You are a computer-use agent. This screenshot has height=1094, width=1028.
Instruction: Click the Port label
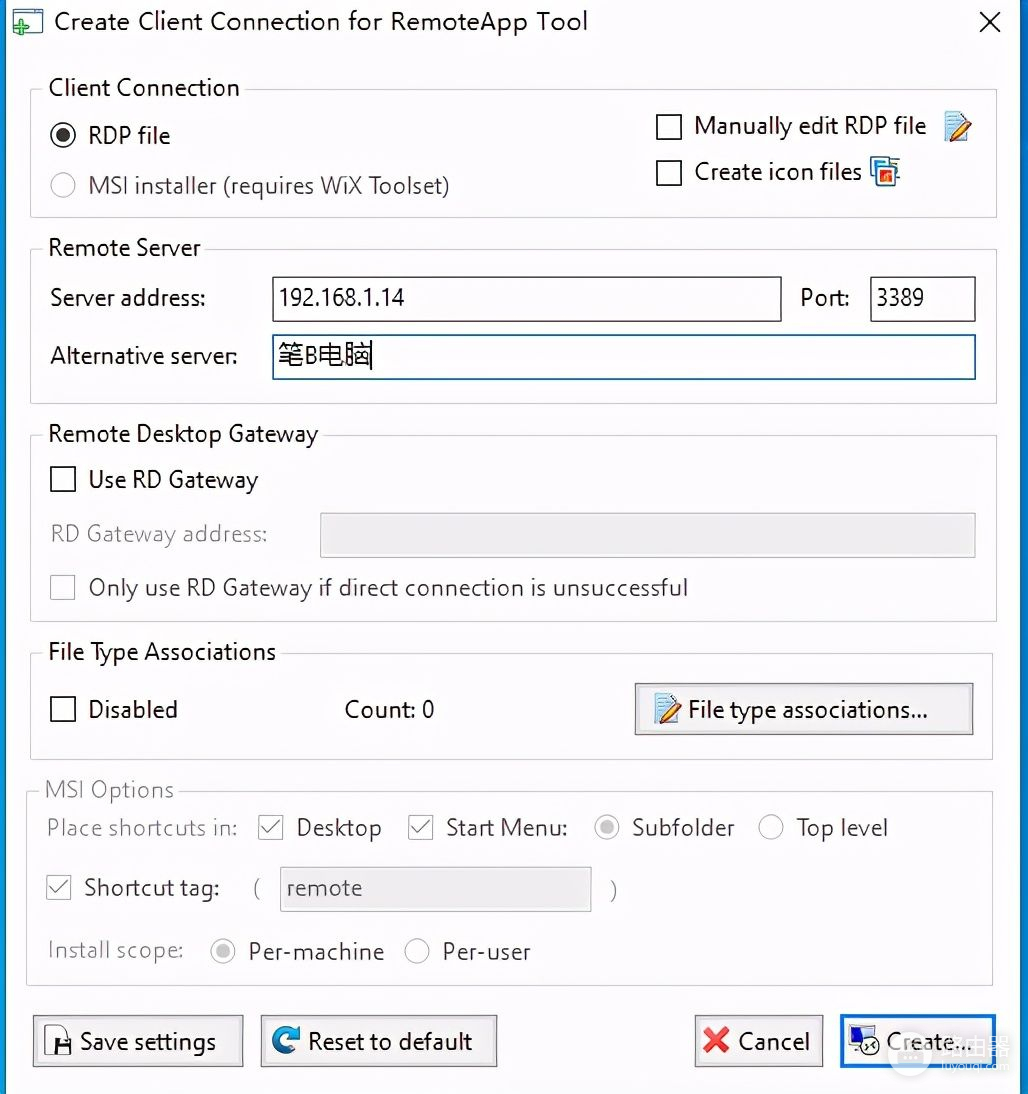824,298
